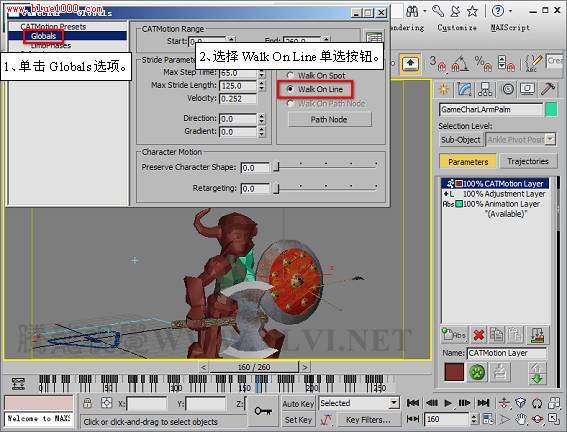The height and width of the screenshot is (432, 567).
Task: Select the Walk On Spot radio button
Action: click(x=290, y=75)
